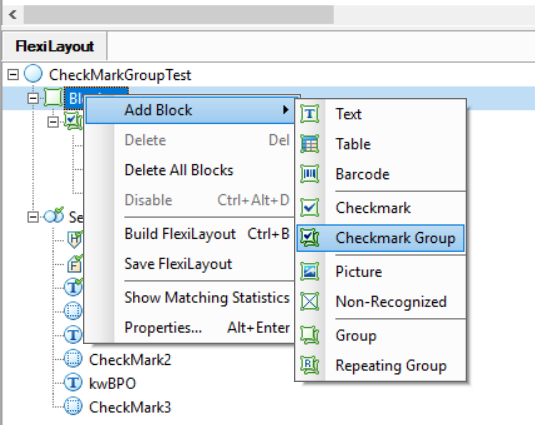Click the Table block icon

click(309, 144)
